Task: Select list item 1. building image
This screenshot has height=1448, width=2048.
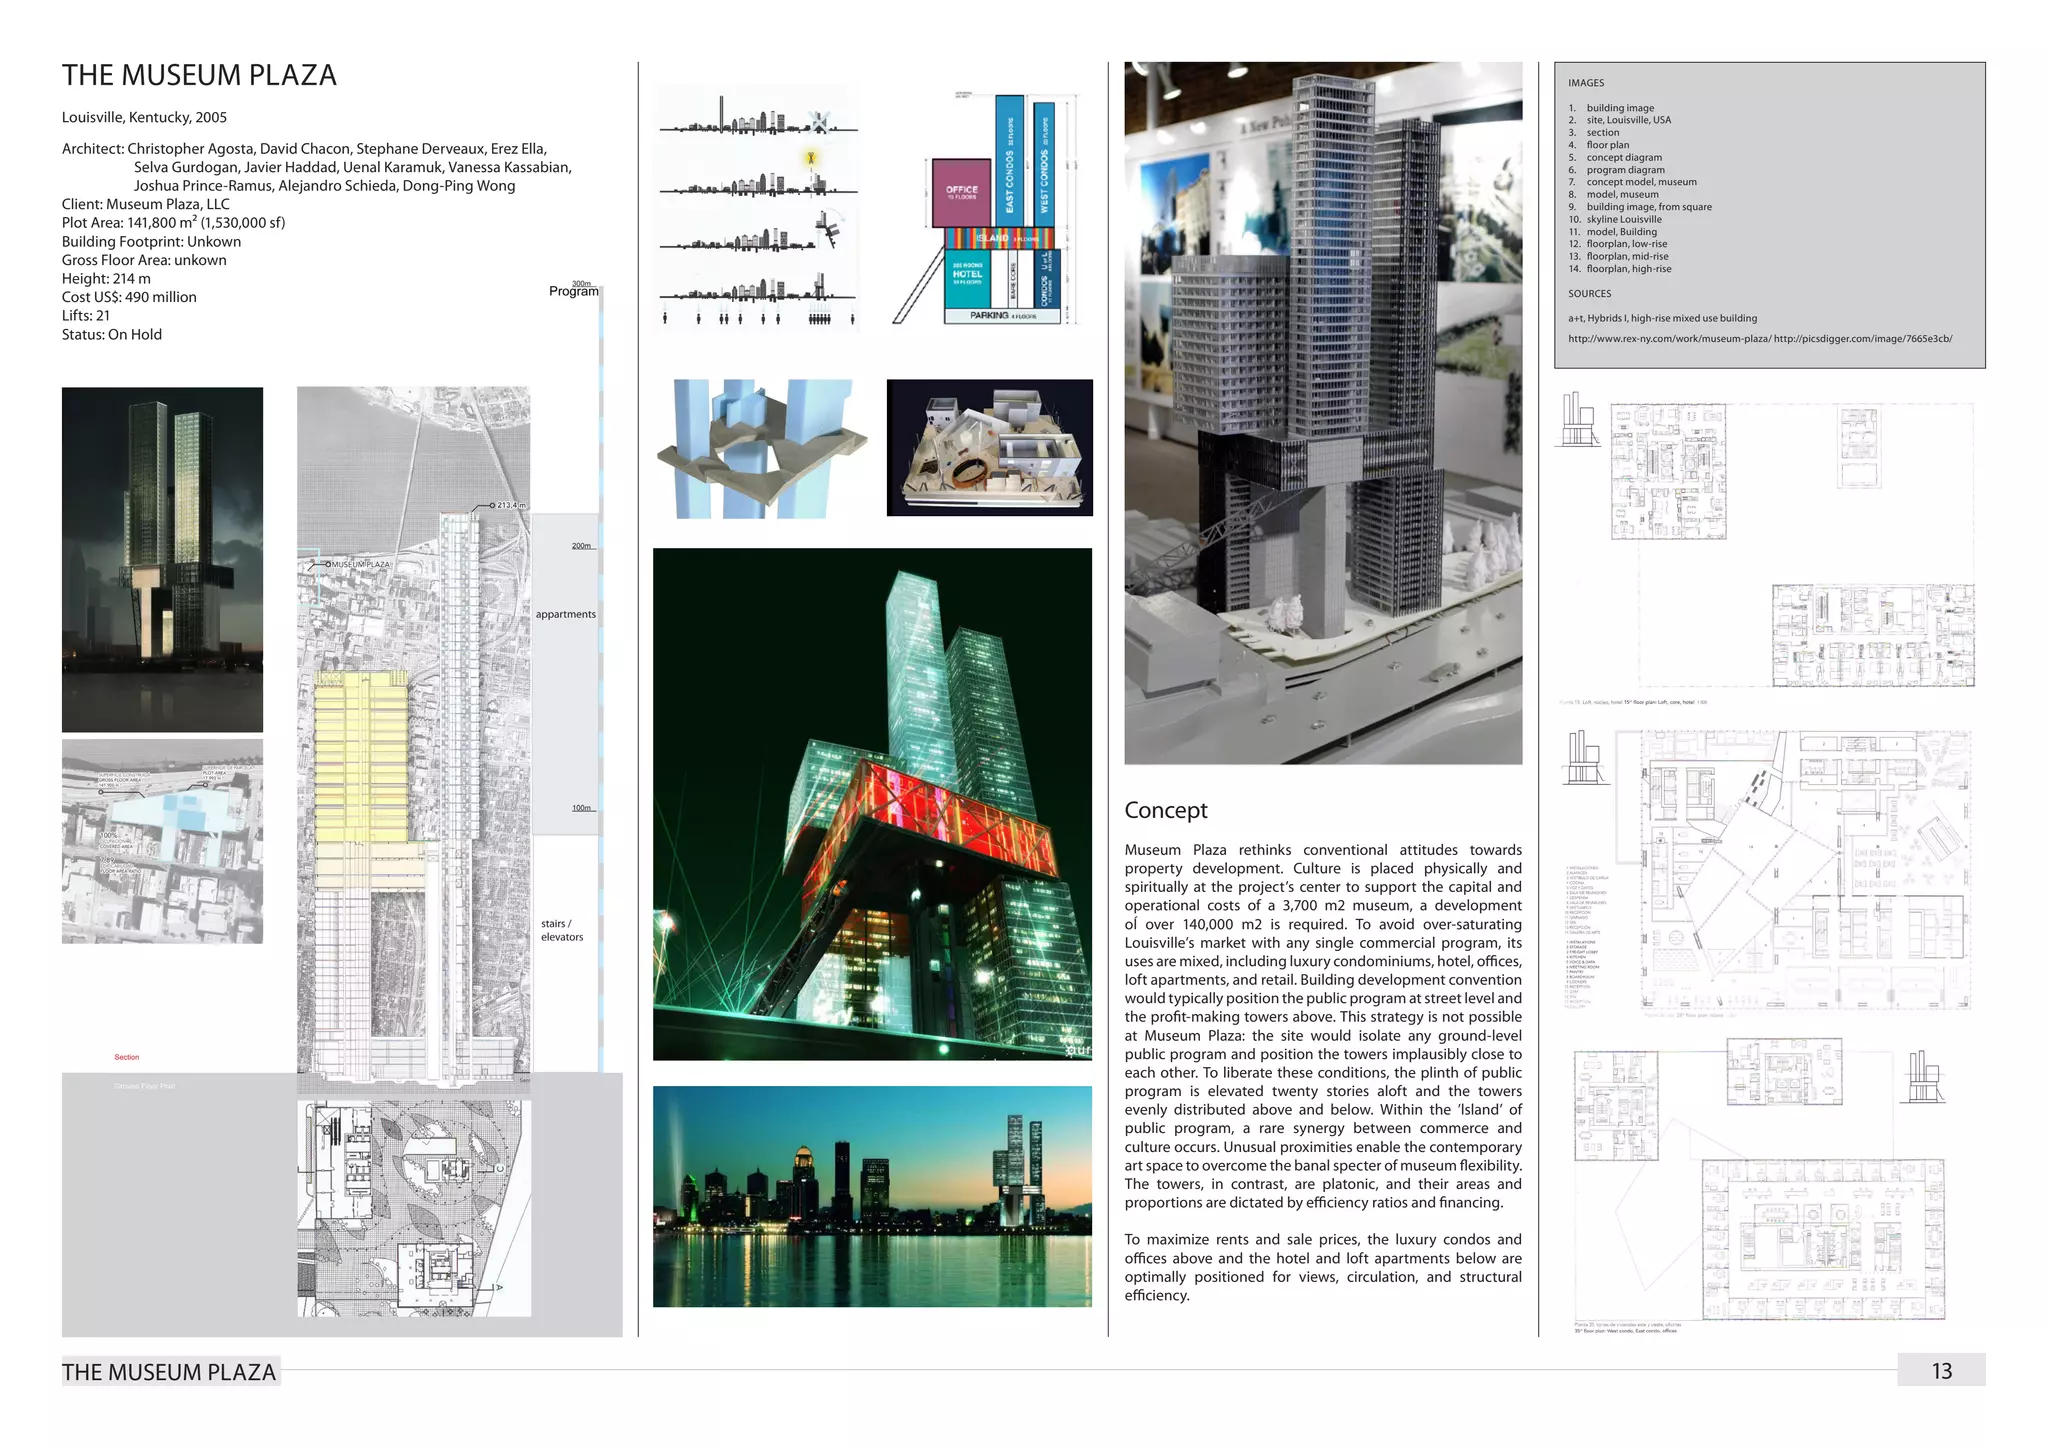Action: [x=1611, y=108]
